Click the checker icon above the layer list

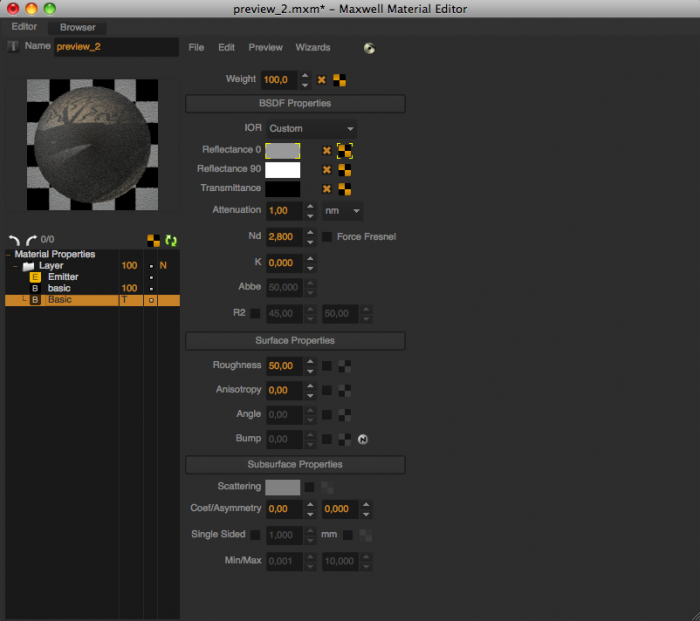point(153,241)
